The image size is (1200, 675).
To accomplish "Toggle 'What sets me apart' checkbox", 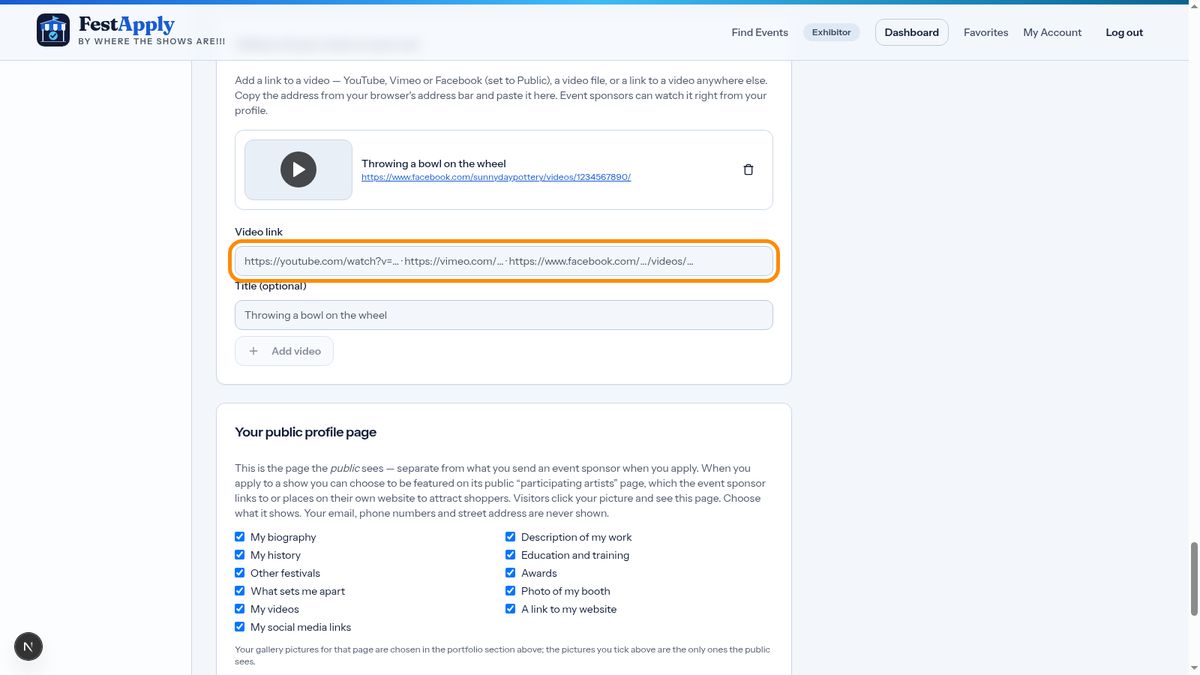I will point(240,591).
